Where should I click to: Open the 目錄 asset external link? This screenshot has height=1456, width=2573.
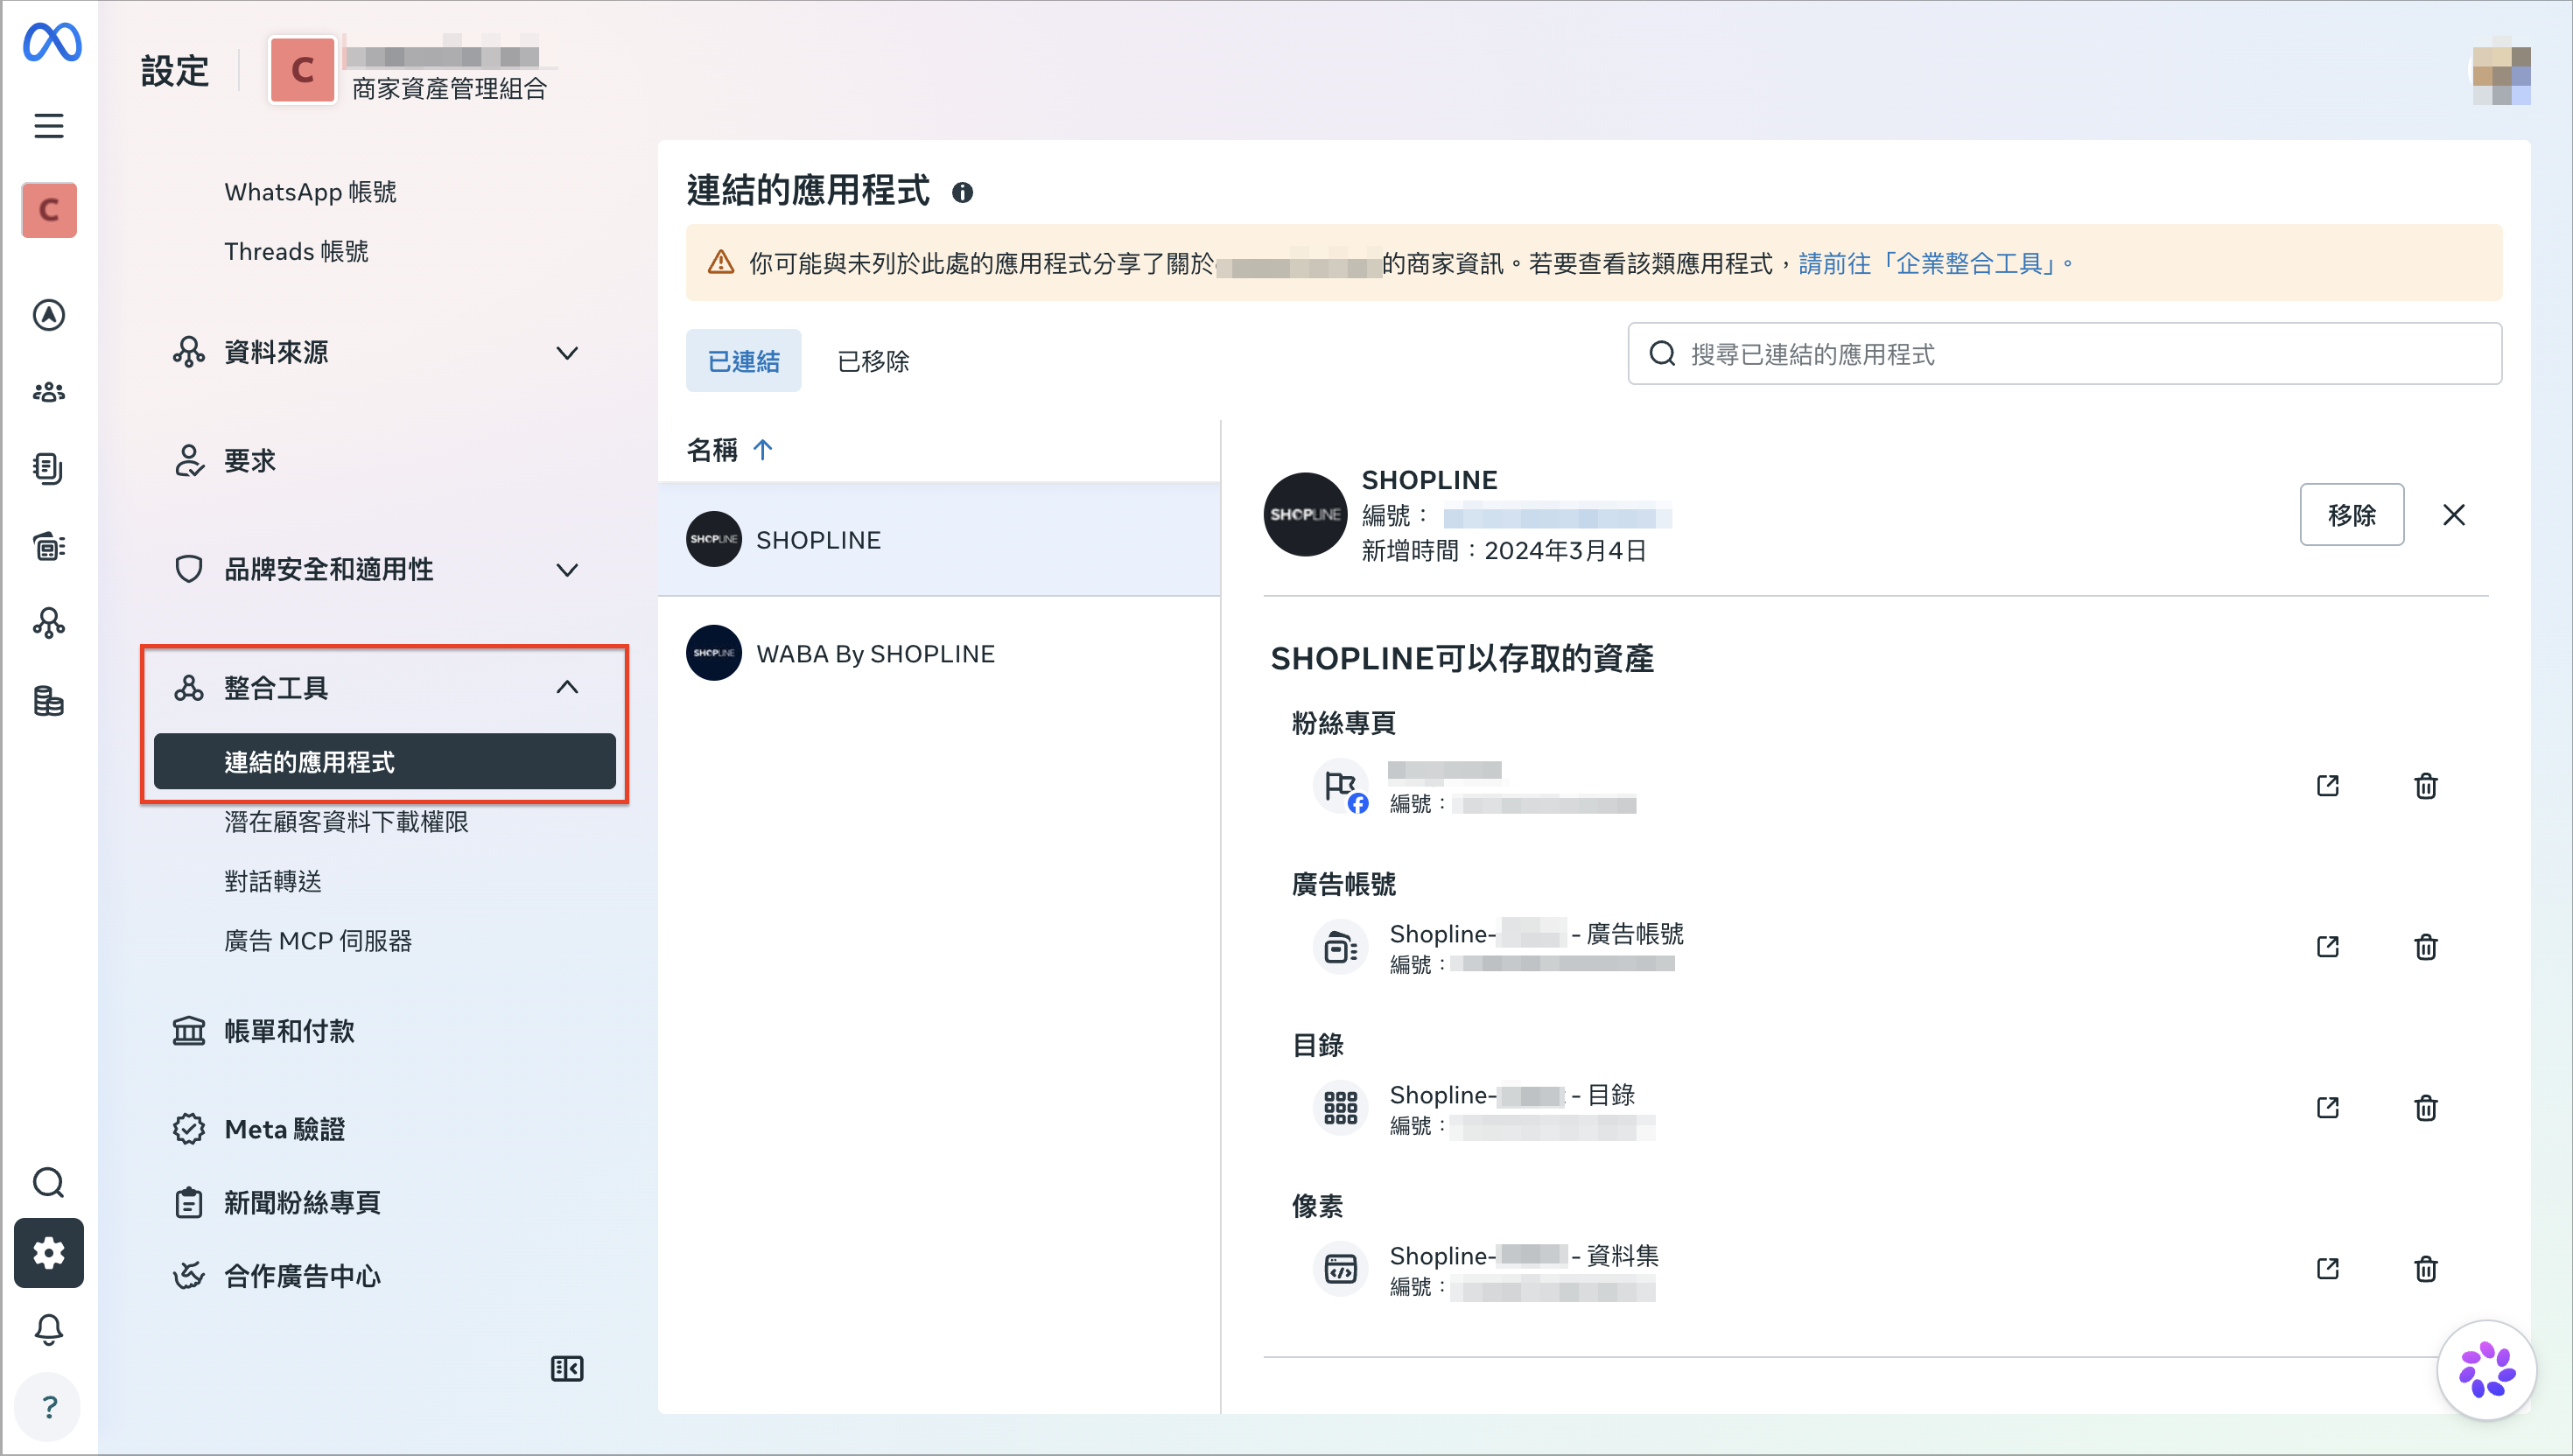(2327, 1107)
